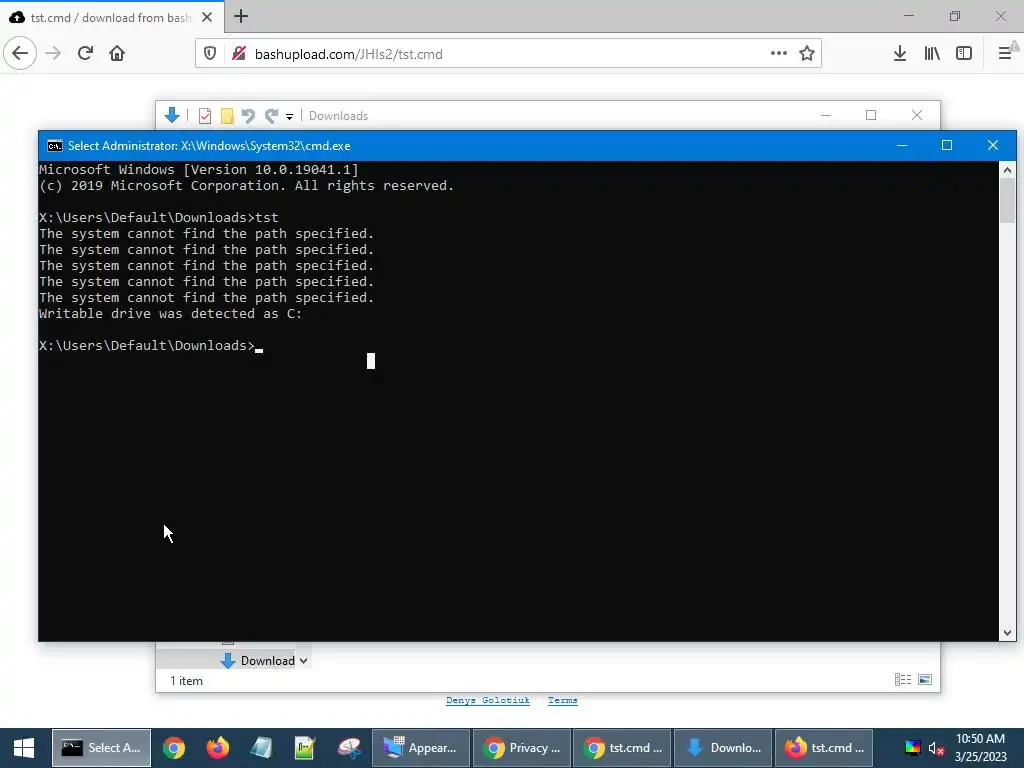
Task: Click the muted volume tray icon
Action: point(936,748)
